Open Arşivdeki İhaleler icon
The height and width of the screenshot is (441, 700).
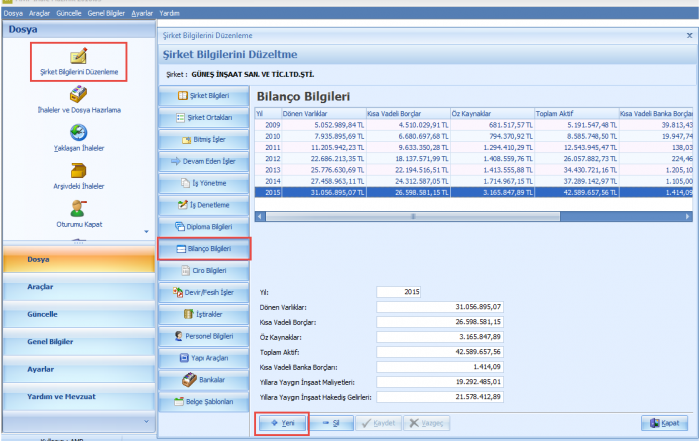click(78, 171)
